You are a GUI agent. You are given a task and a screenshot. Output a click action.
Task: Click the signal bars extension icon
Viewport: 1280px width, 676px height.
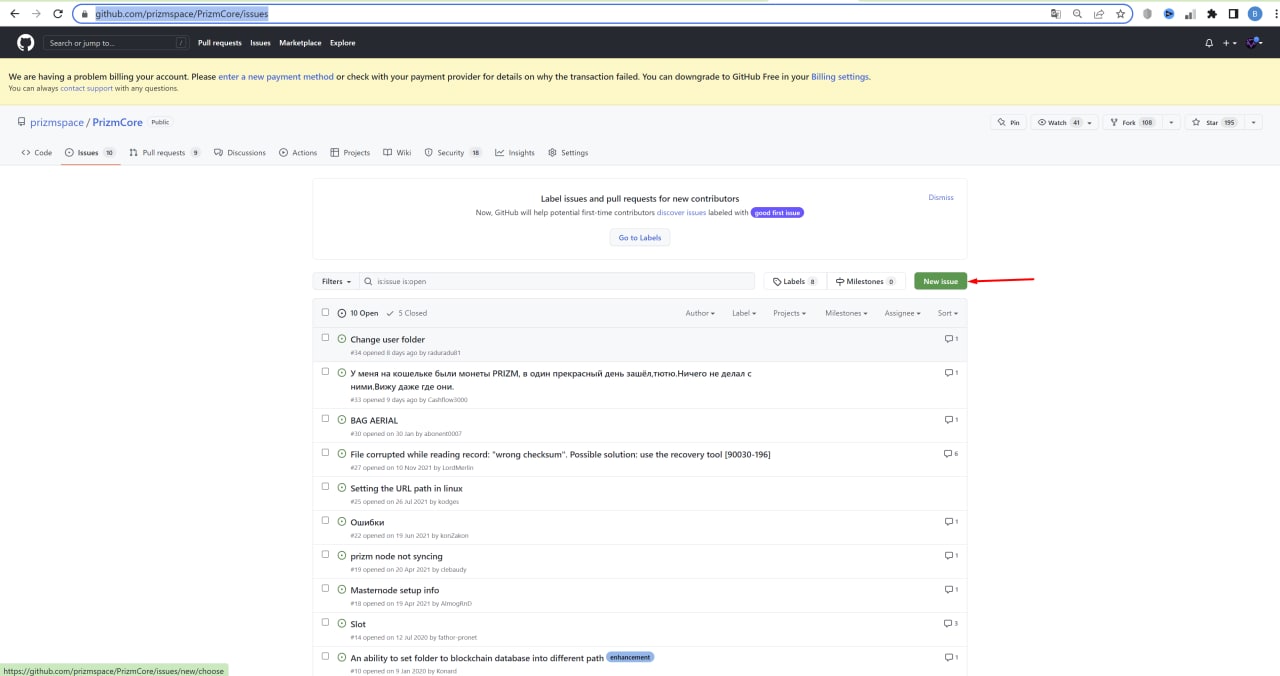tap(1190, 14)
